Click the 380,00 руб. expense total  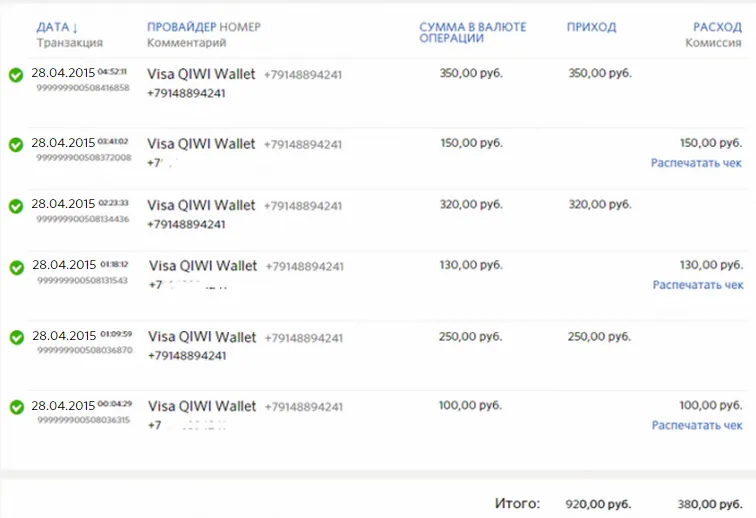[710, 504]
